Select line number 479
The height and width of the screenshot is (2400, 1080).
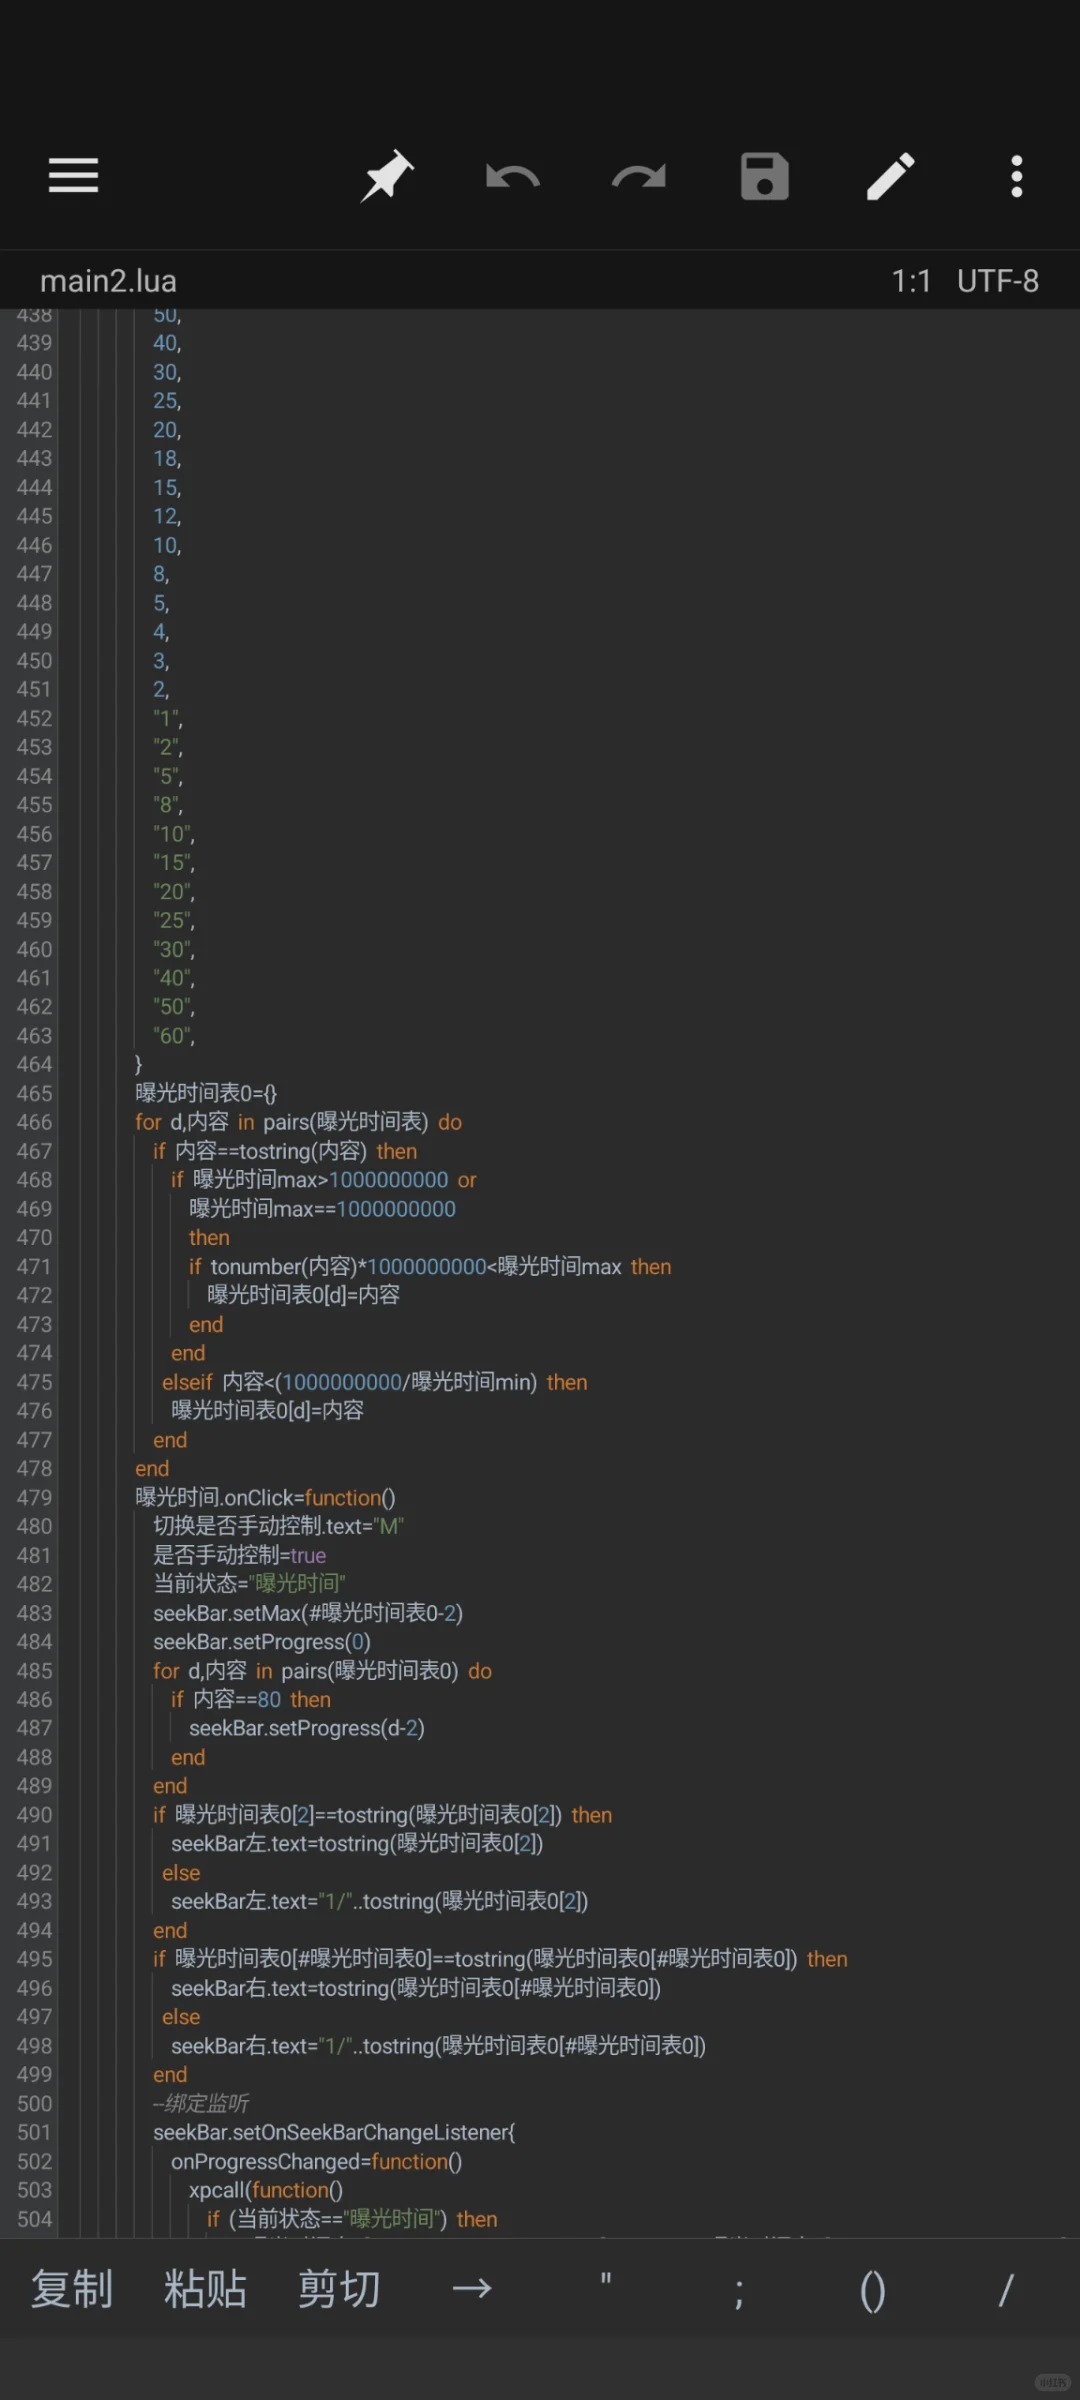point(34,1497)
